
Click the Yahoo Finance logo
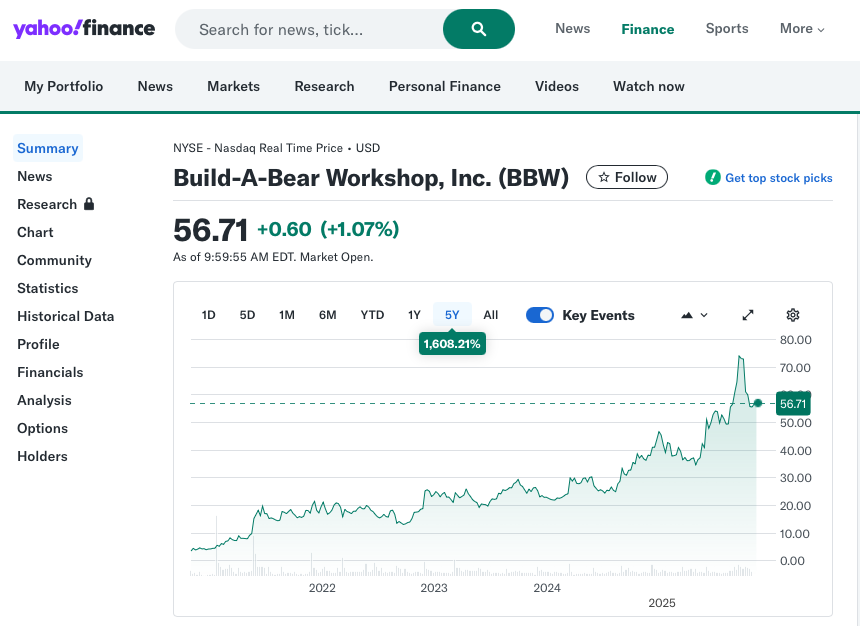[x=84, y=28]
